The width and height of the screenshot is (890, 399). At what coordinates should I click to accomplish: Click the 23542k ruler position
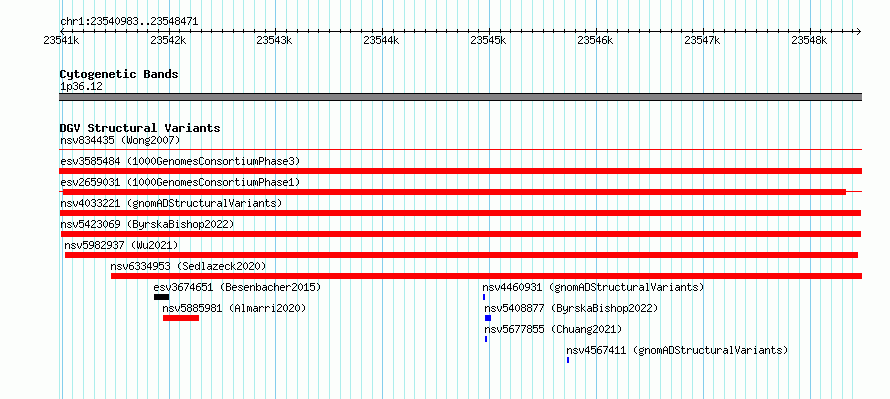point(168,40)
